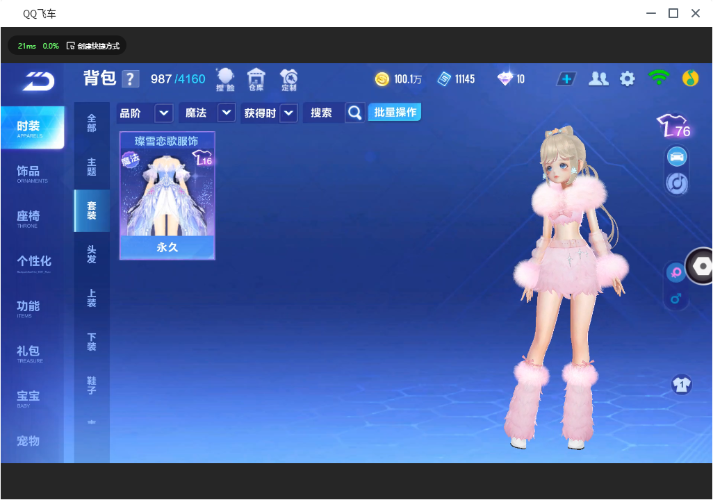Click the 魔法 badge on outfit card
713x500 pixels.
131,159
